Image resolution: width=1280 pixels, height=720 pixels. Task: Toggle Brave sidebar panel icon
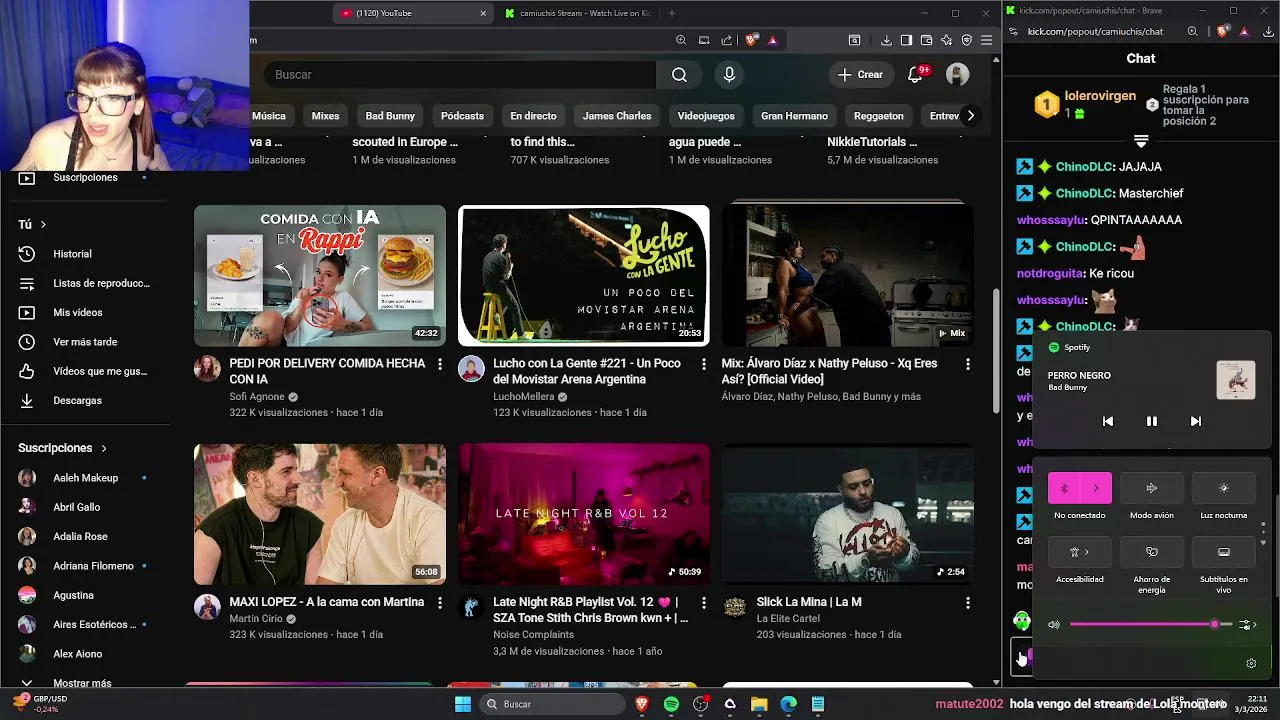coord(906,40)
